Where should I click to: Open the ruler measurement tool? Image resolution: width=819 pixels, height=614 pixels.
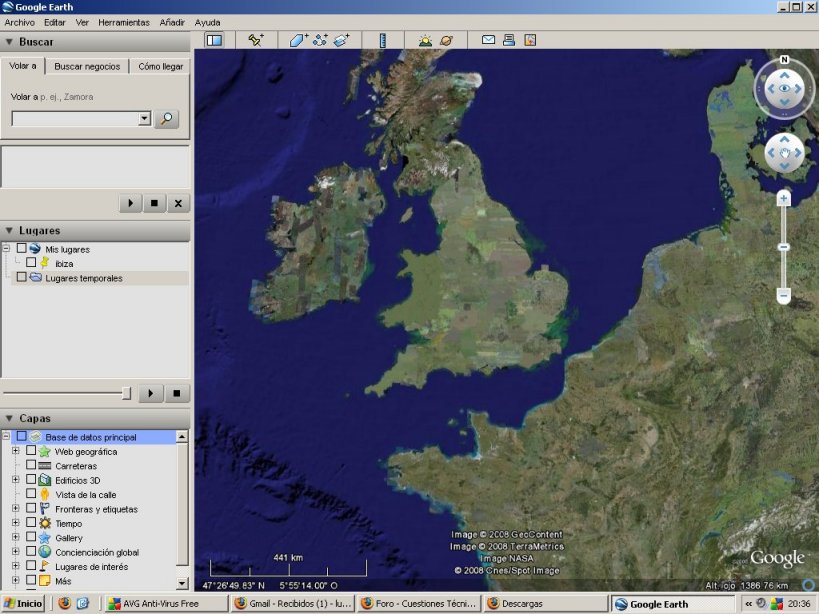pos(383,40)
